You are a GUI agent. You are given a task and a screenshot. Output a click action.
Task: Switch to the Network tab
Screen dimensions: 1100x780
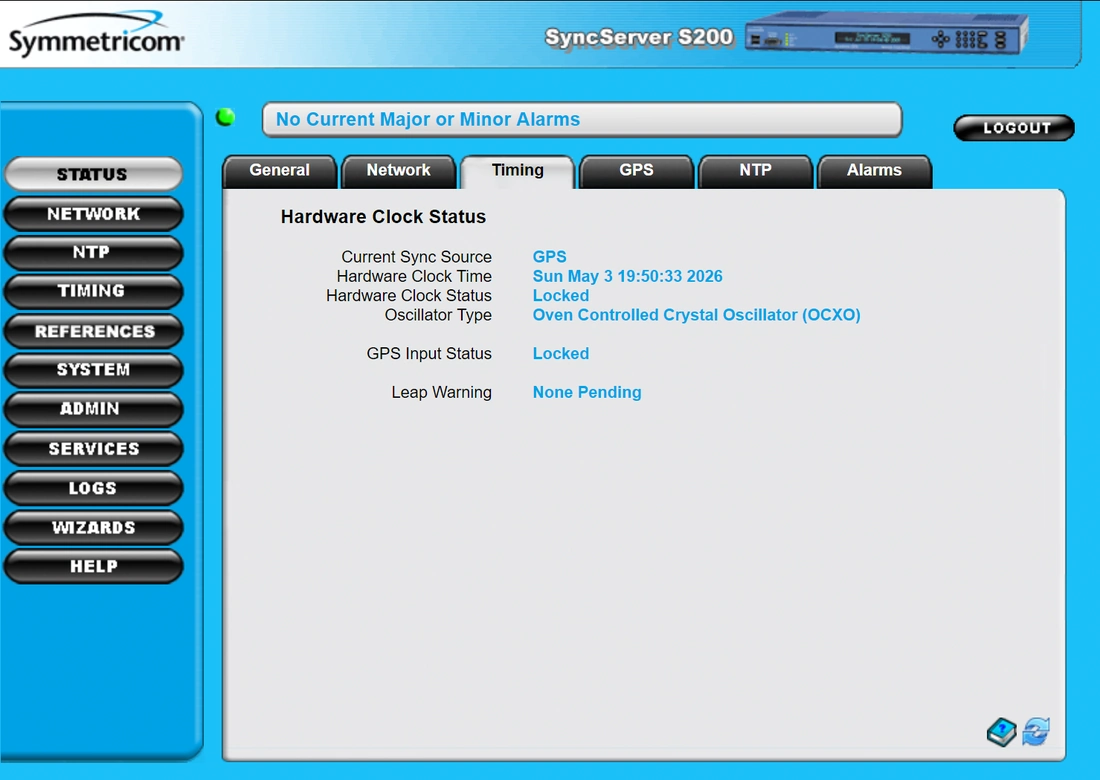398,171
